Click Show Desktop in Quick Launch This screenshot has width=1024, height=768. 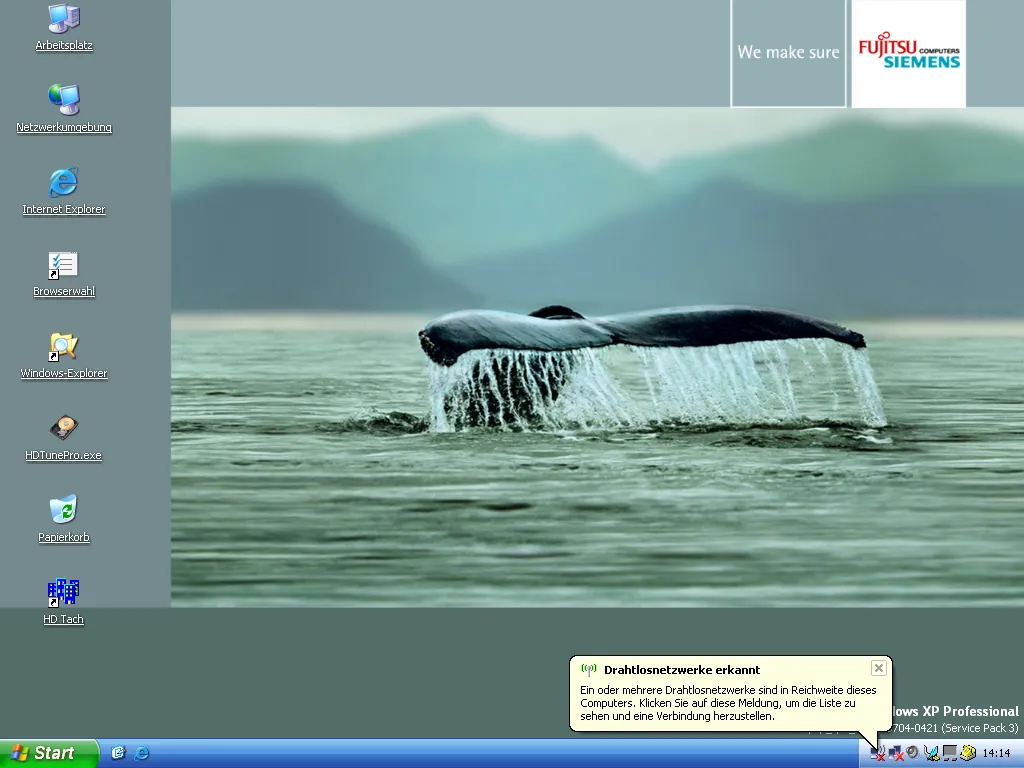pos(118,753)
